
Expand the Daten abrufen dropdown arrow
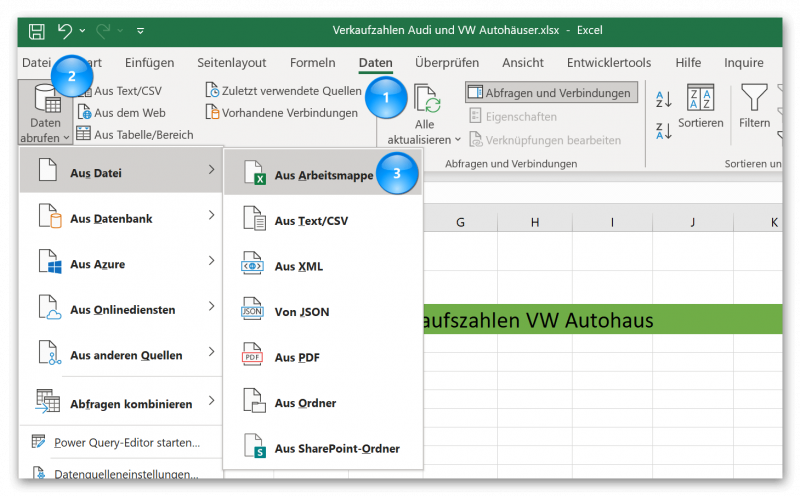click(66, 138)
